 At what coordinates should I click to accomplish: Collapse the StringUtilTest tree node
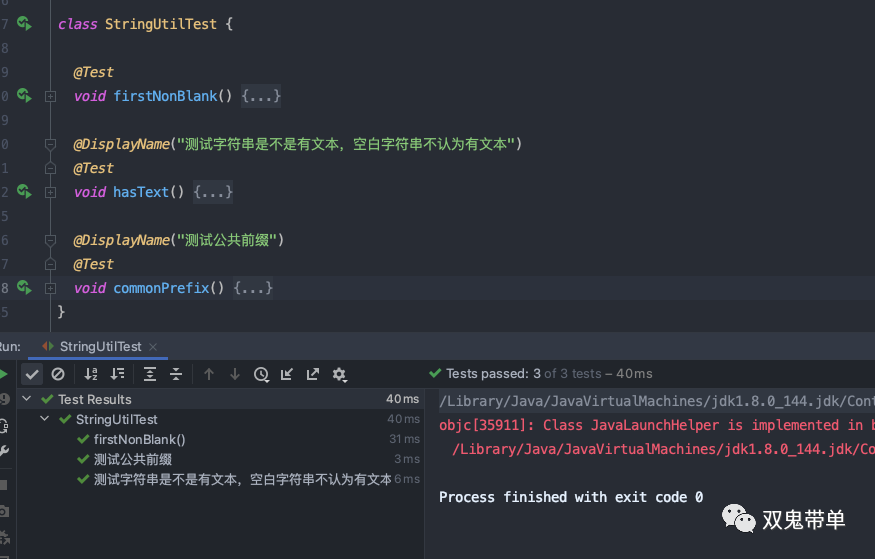[x=46, y=419]
